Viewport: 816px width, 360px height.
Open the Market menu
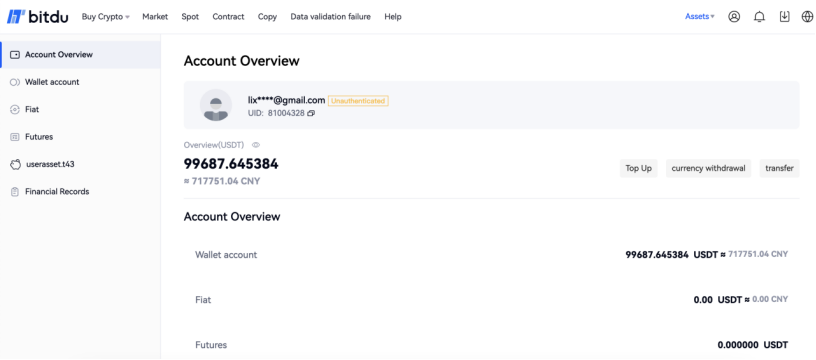point(155,17)
